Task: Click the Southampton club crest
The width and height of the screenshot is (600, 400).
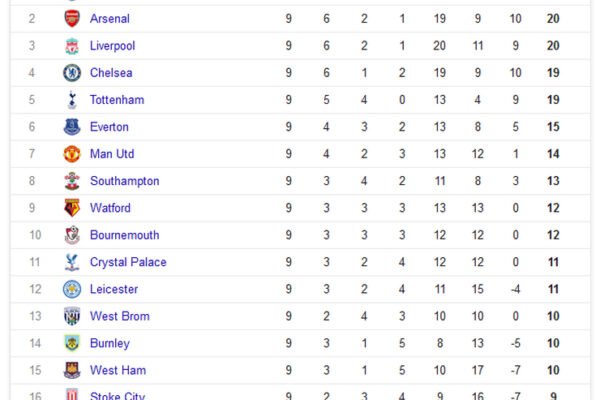Action: 72,181
